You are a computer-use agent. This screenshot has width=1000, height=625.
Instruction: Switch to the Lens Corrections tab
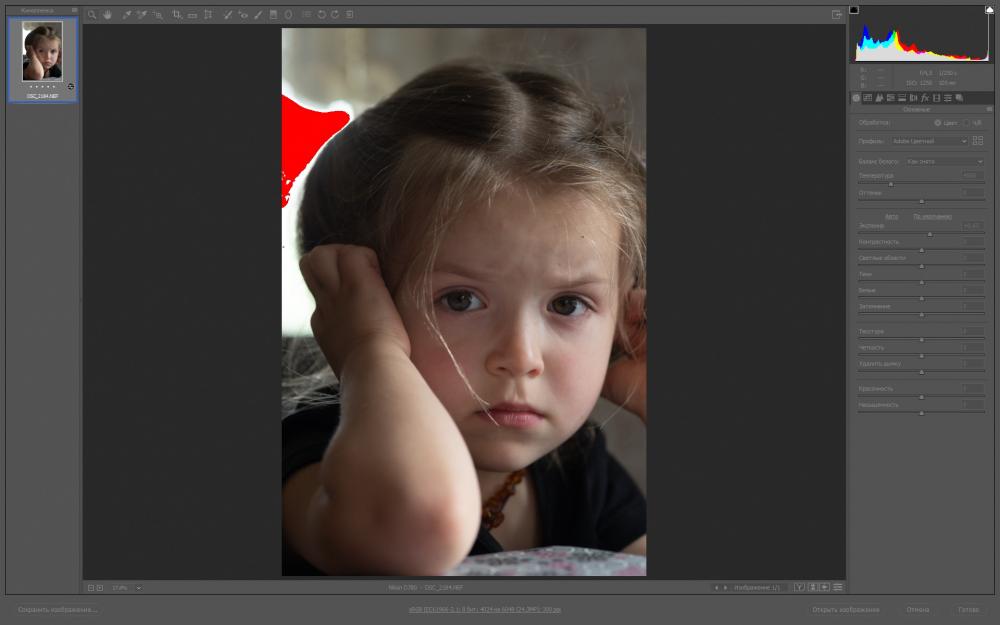pyautogui.click(x=914, y=98)
